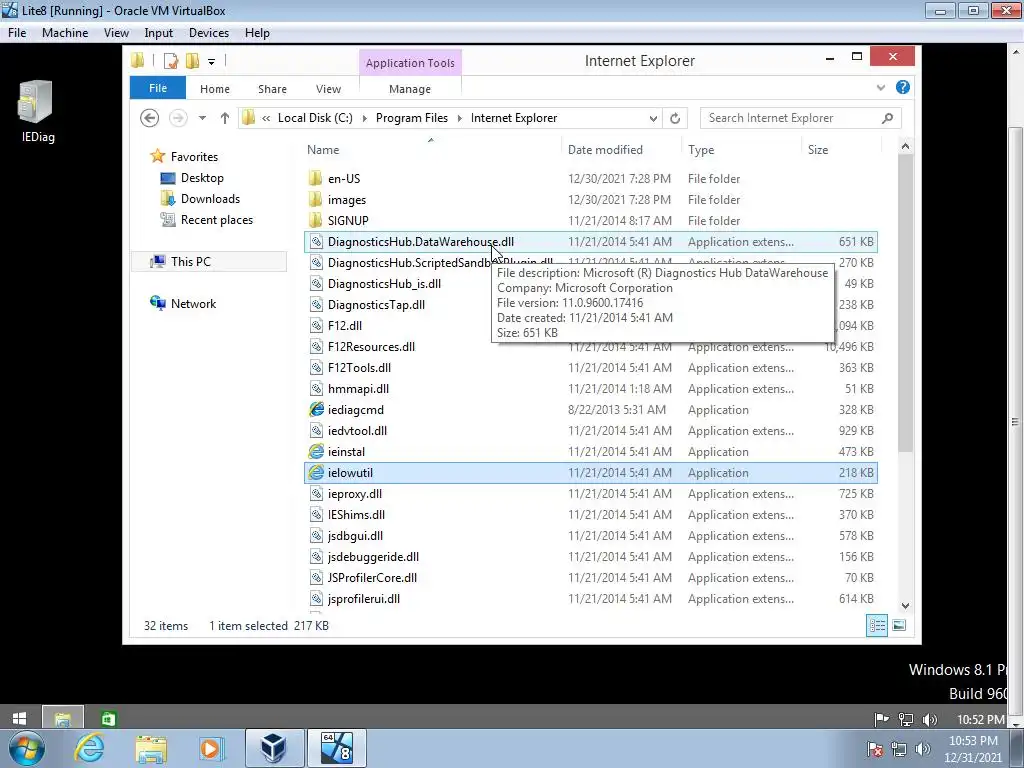Screen dimensions: 1024x768
Task: Select the iediagcmd application icon
Action: pyautogui.click(x=316, y=409)
